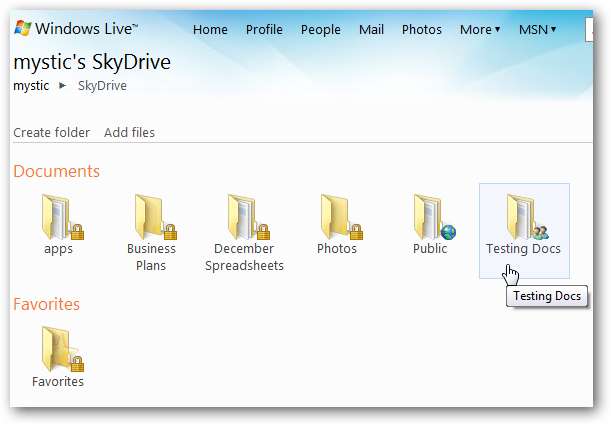Go to Home in top navigation

(x=210, y=30)
